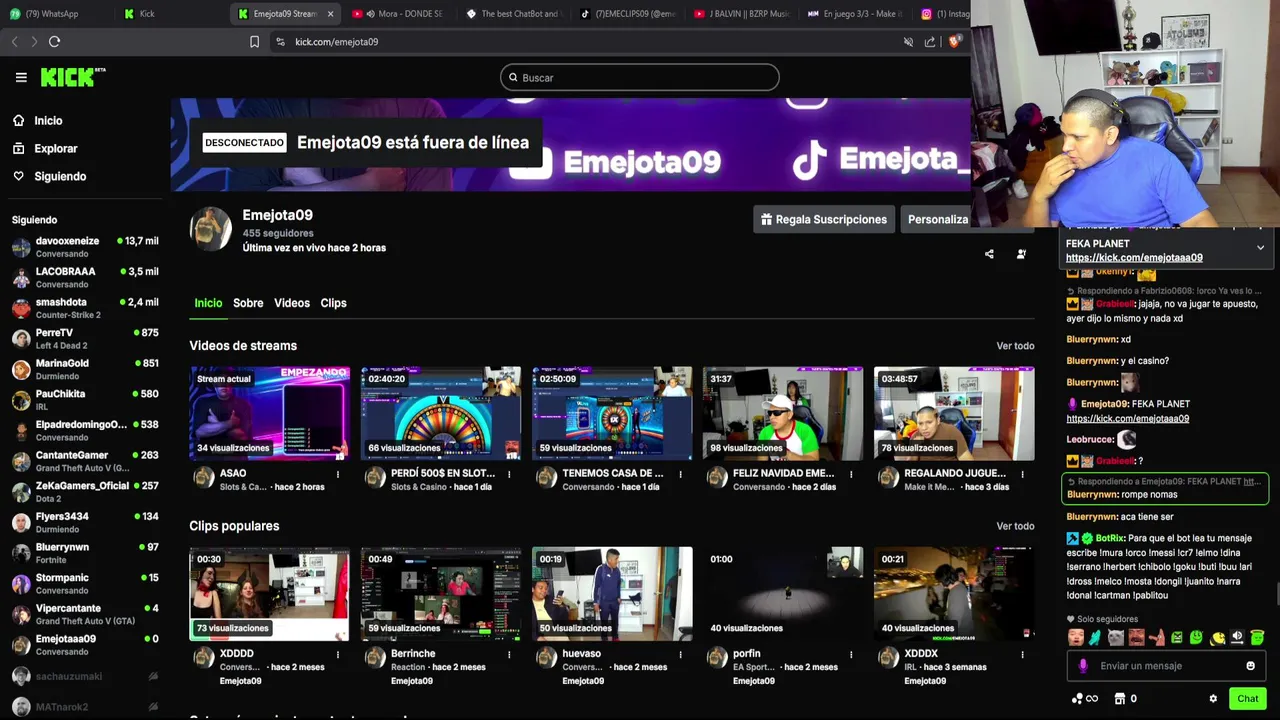Screen dimensions: 1280x720
Task: Open PauChikita channel in following list
Action: [x=85, y=400]
